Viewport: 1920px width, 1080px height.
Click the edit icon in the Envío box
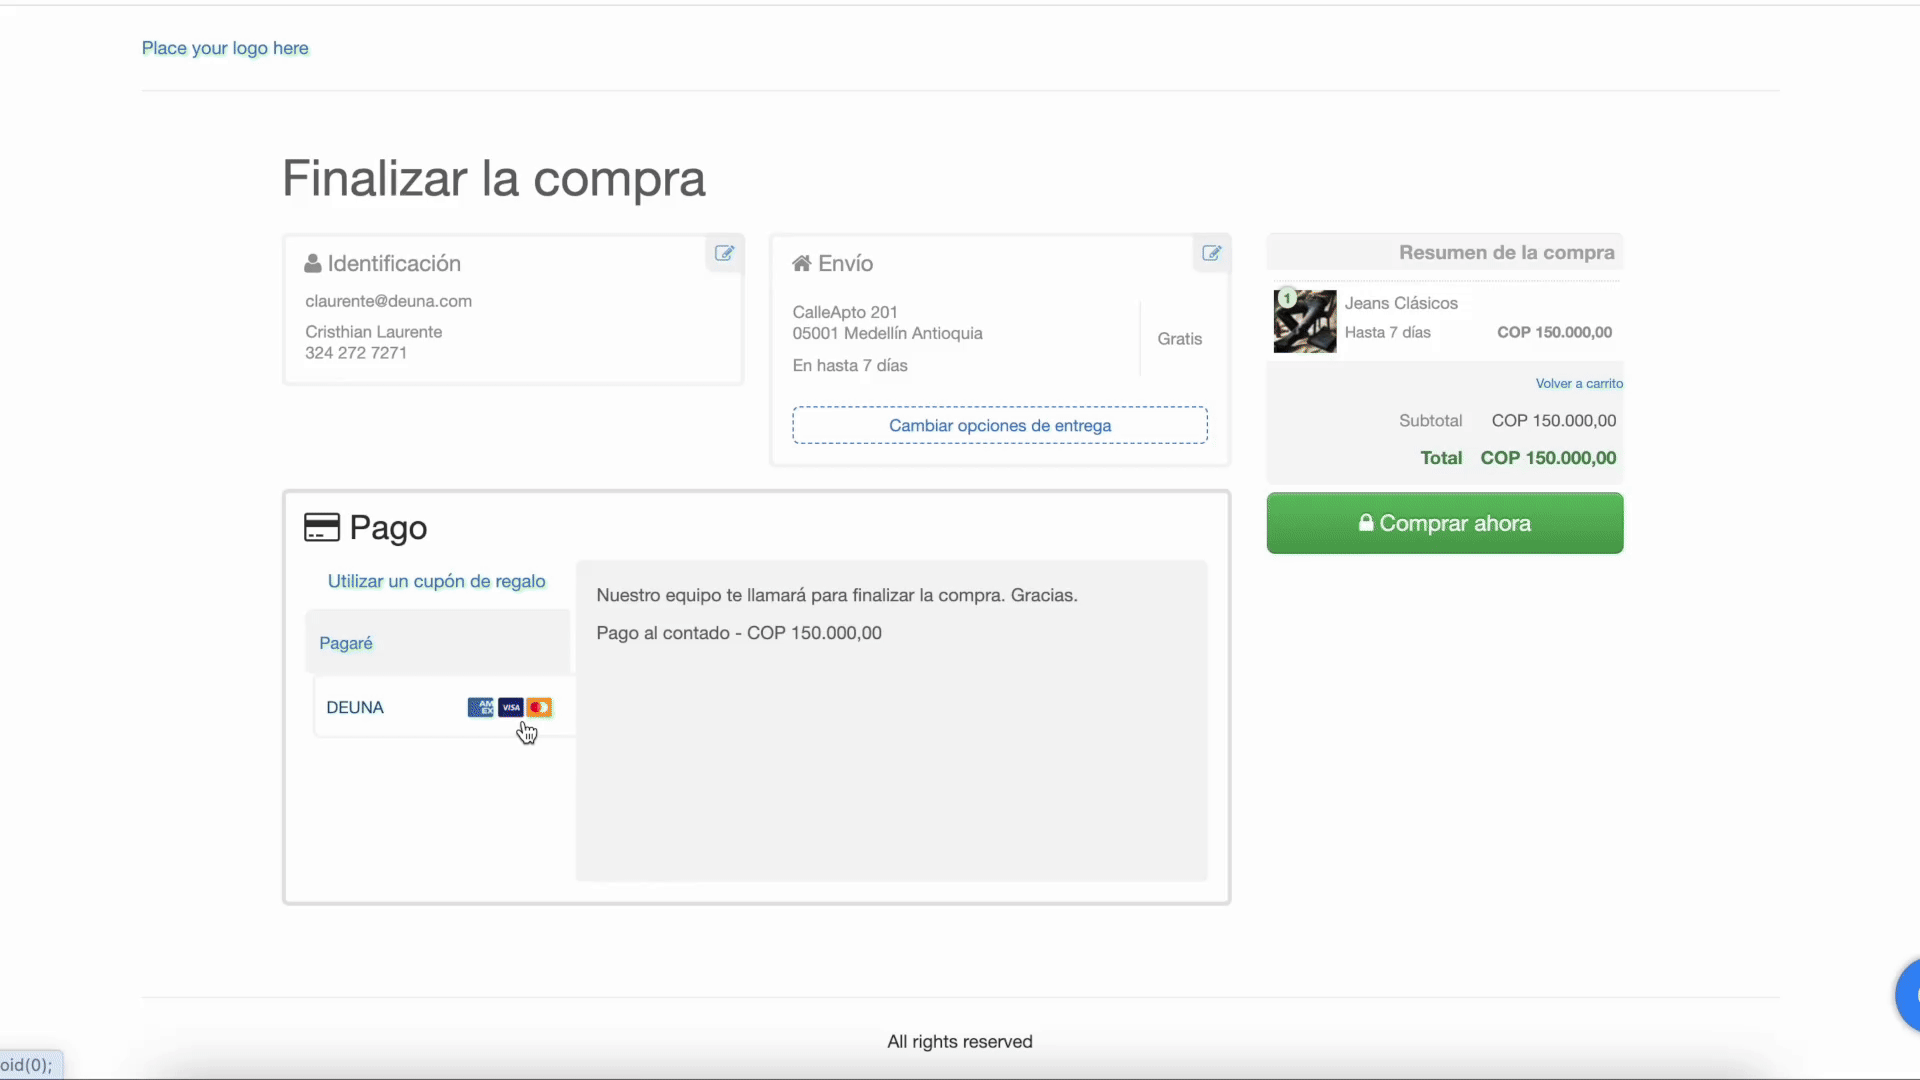coord(1211,254)
